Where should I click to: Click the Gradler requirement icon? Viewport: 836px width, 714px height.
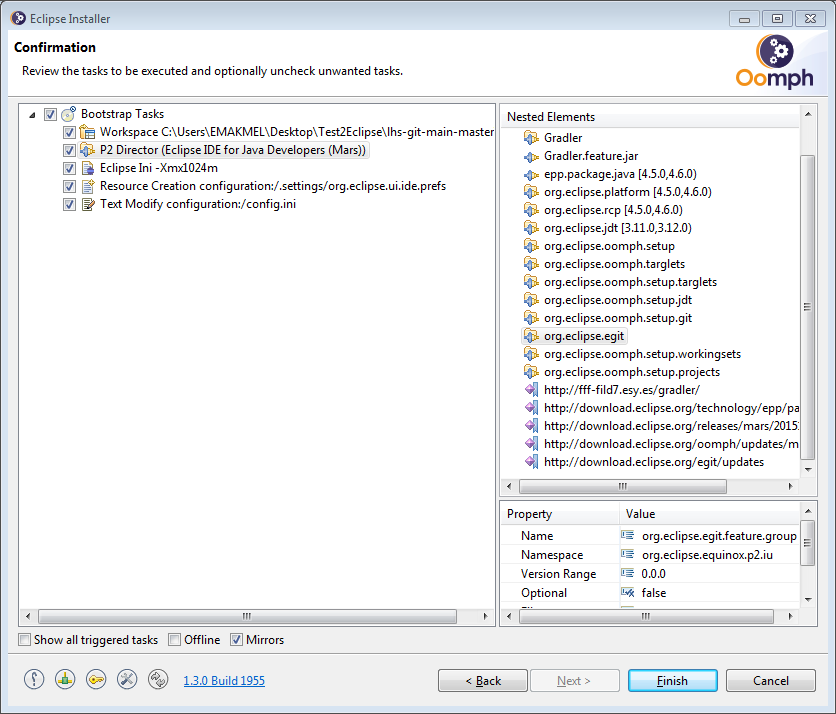click(x=531, y=138)
